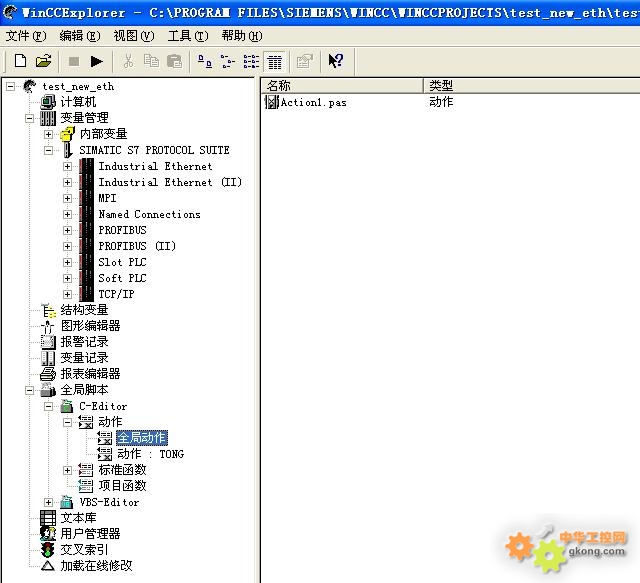
Task: Expand the PROFIBUS channel unit
Action: (67, 230)
